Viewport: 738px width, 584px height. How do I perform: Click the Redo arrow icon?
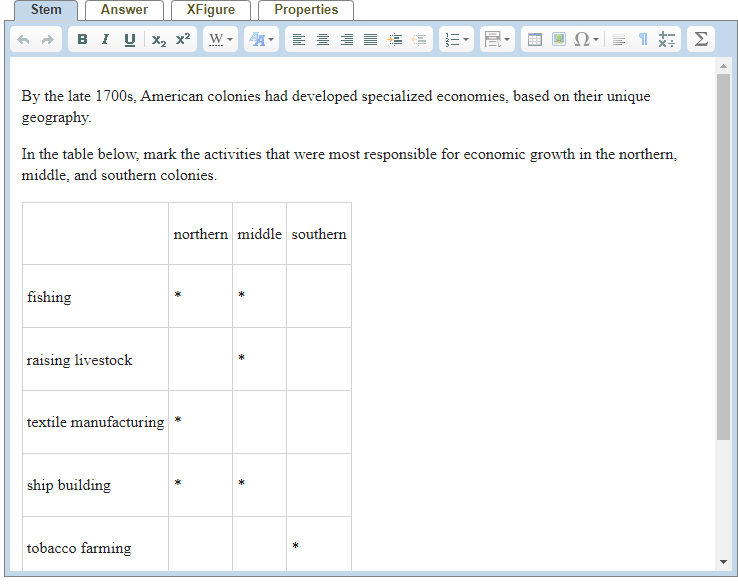pos(48,40)
